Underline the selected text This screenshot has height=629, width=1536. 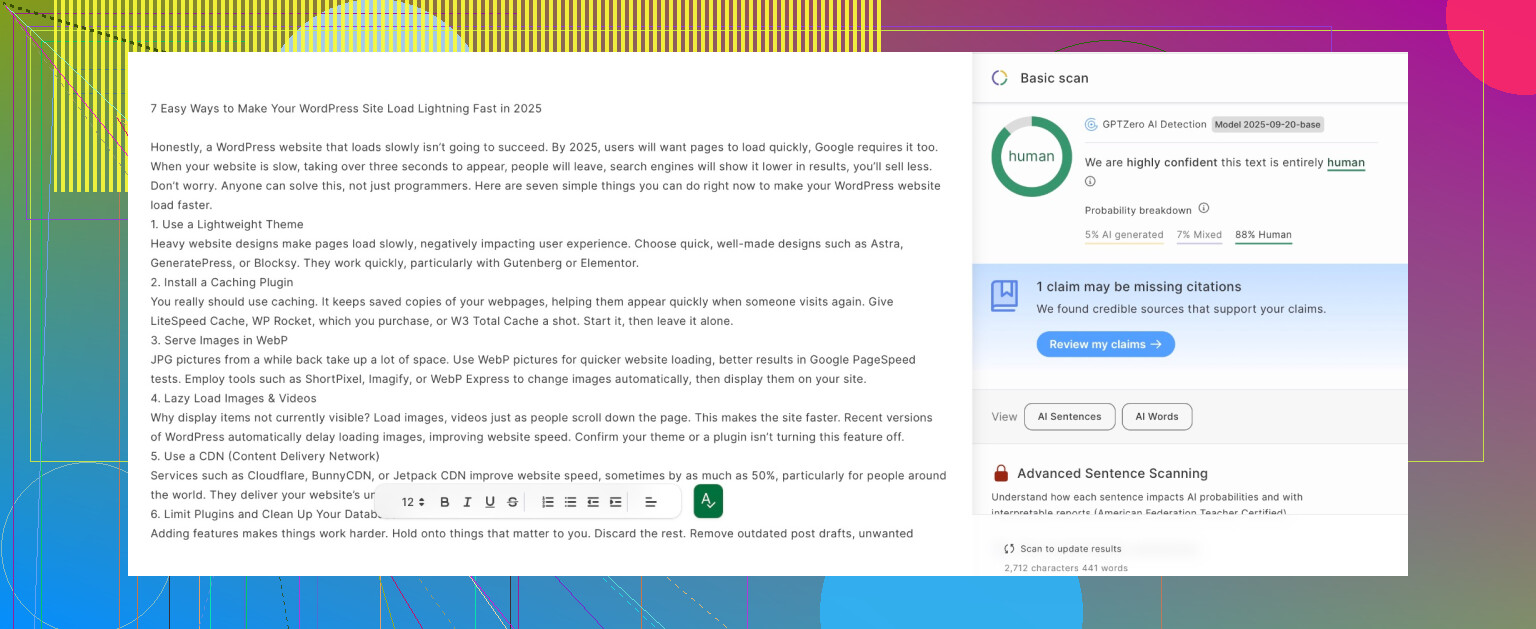490,502
